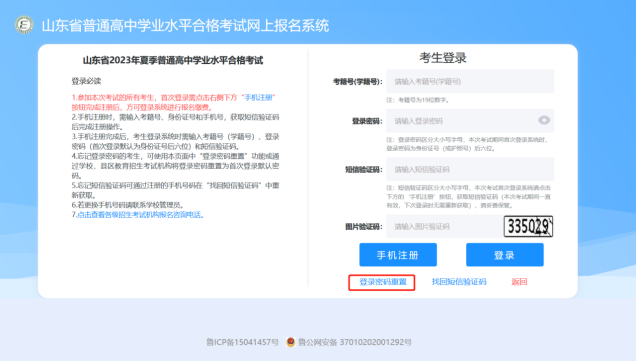Refresh the 335029 captcha image
637x362 pixels.
point(528,226)
